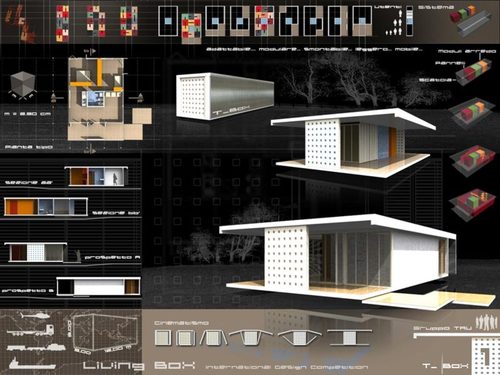Click the prospetto B elevation drawing

click(99, 286)
